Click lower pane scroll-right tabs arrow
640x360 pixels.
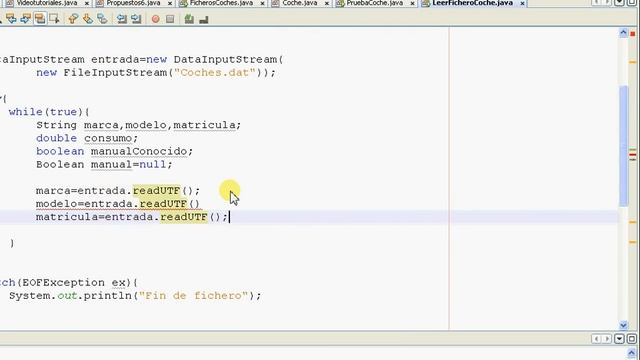pyautogui.click(x=607, y=339)
